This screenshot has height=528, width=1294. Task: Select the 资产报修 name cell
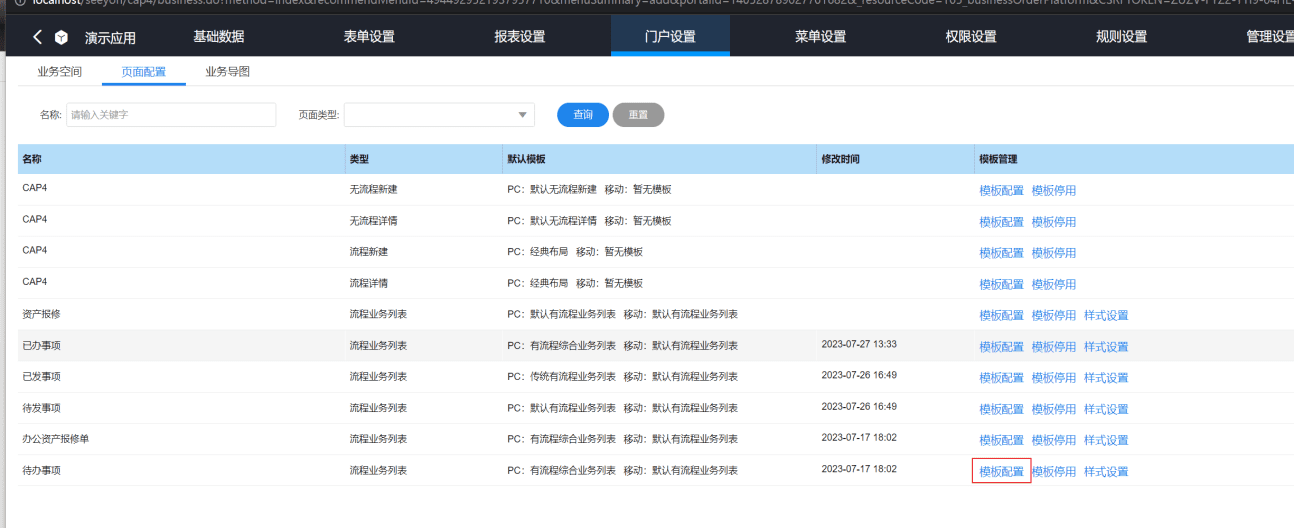pos(41,314)
